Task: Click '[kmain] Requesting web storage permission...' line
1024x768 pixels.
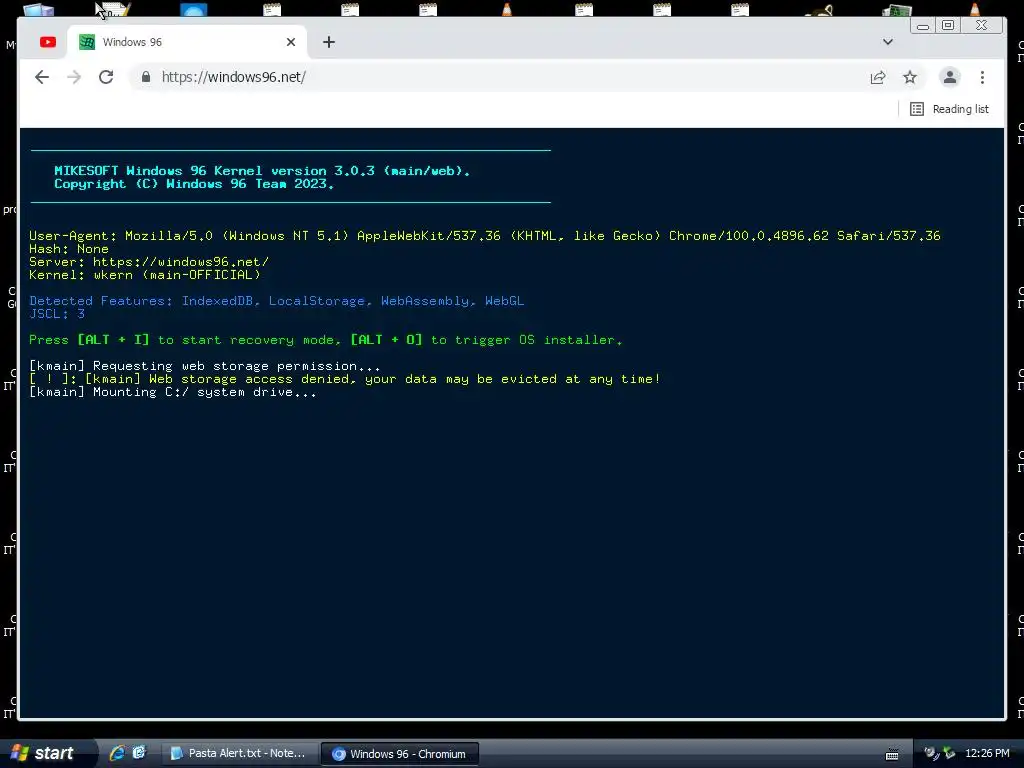Action: [x=204, y=366]
